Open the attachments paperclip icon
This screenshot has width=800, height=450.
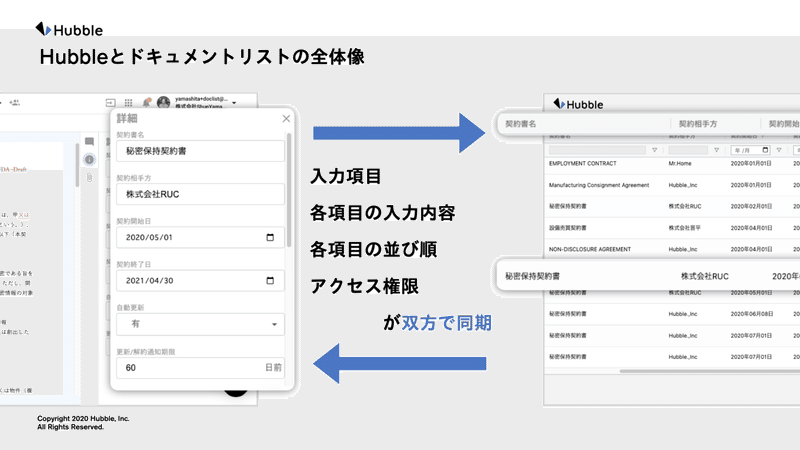(89, 178)
